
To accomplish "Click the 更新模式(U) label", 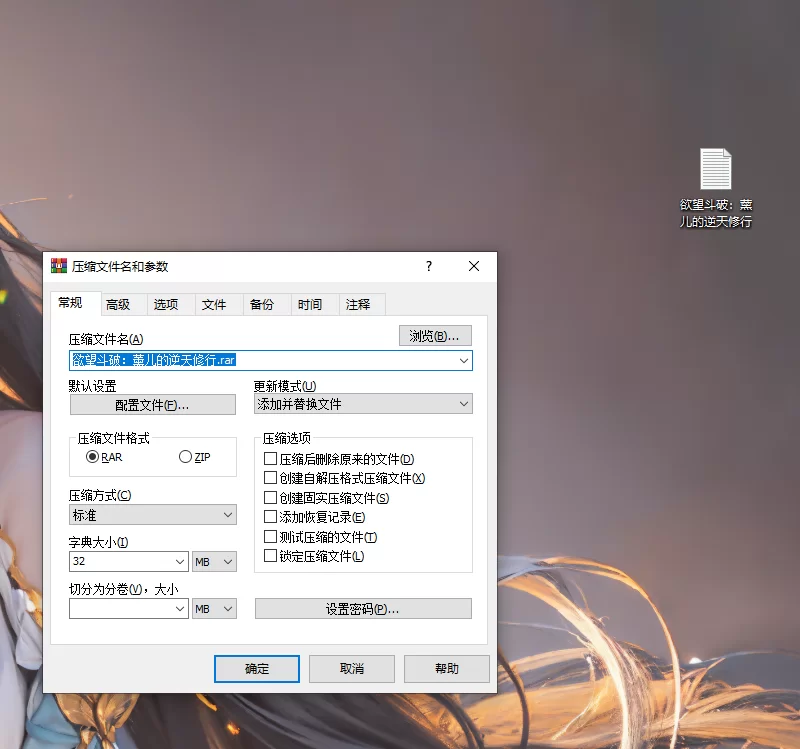I will [285, 386].
